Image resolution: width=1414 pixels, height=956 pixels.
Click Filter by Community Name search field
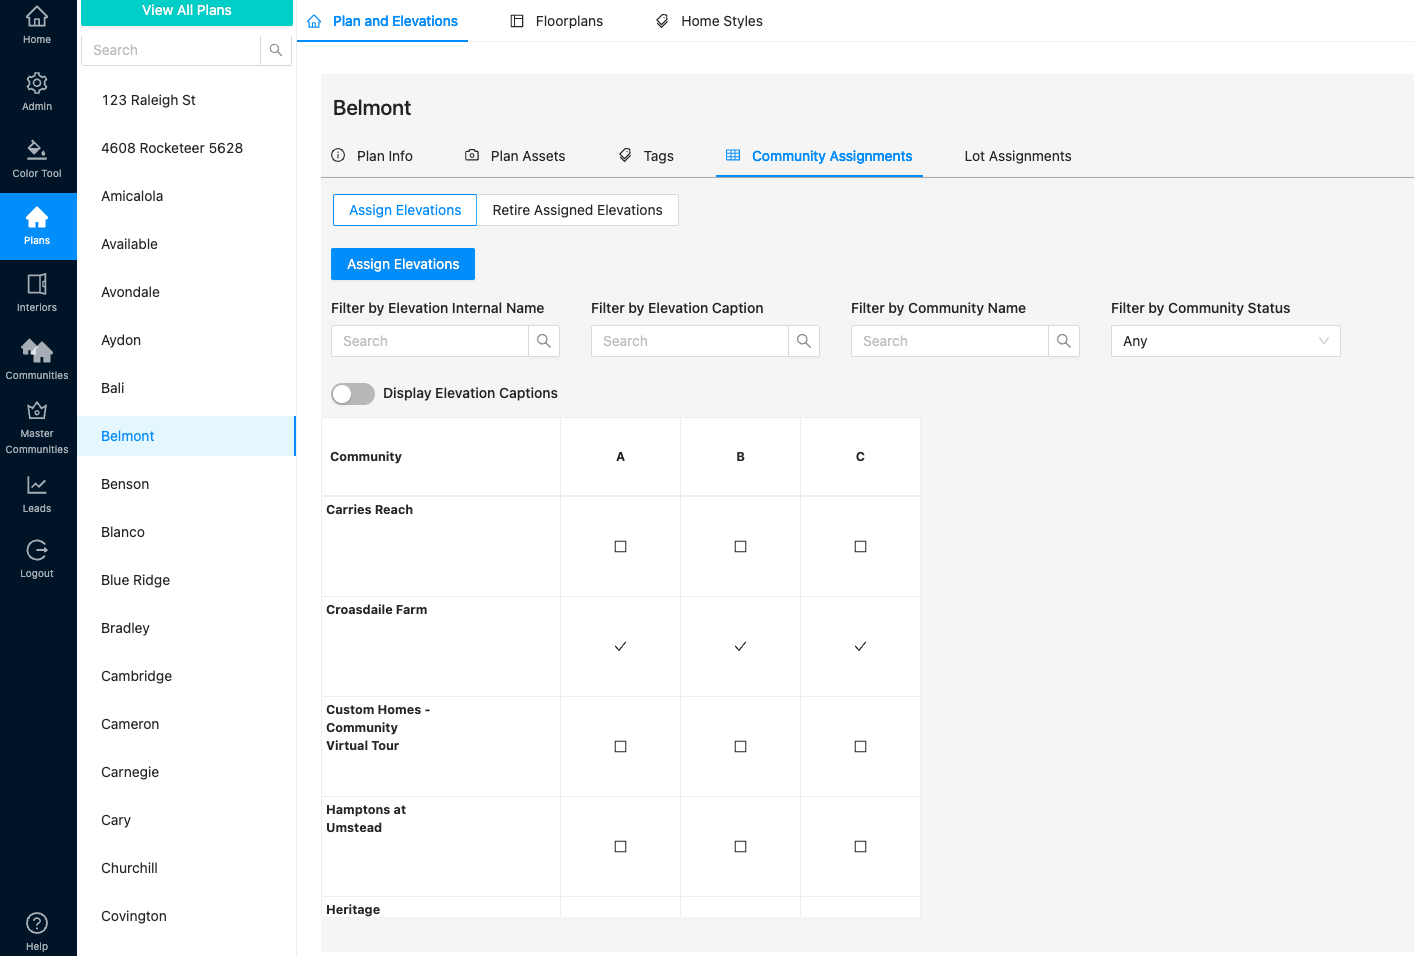[949, 341]
